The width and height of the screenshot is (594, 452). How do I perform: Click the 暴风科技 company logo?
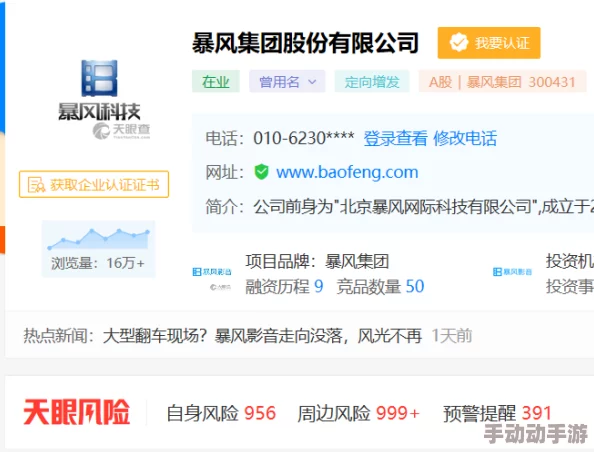coord(99,90)
